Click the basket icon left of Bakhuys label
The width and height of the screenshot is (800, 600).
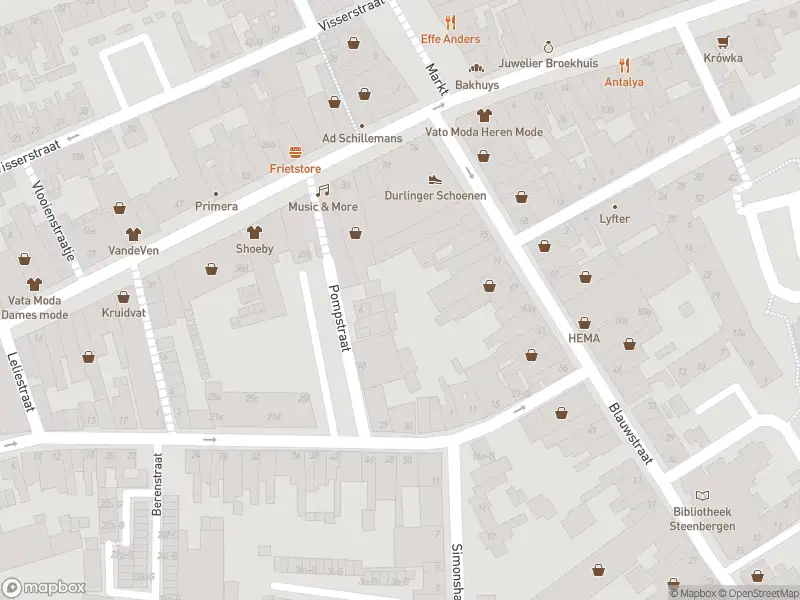(364, 94)
